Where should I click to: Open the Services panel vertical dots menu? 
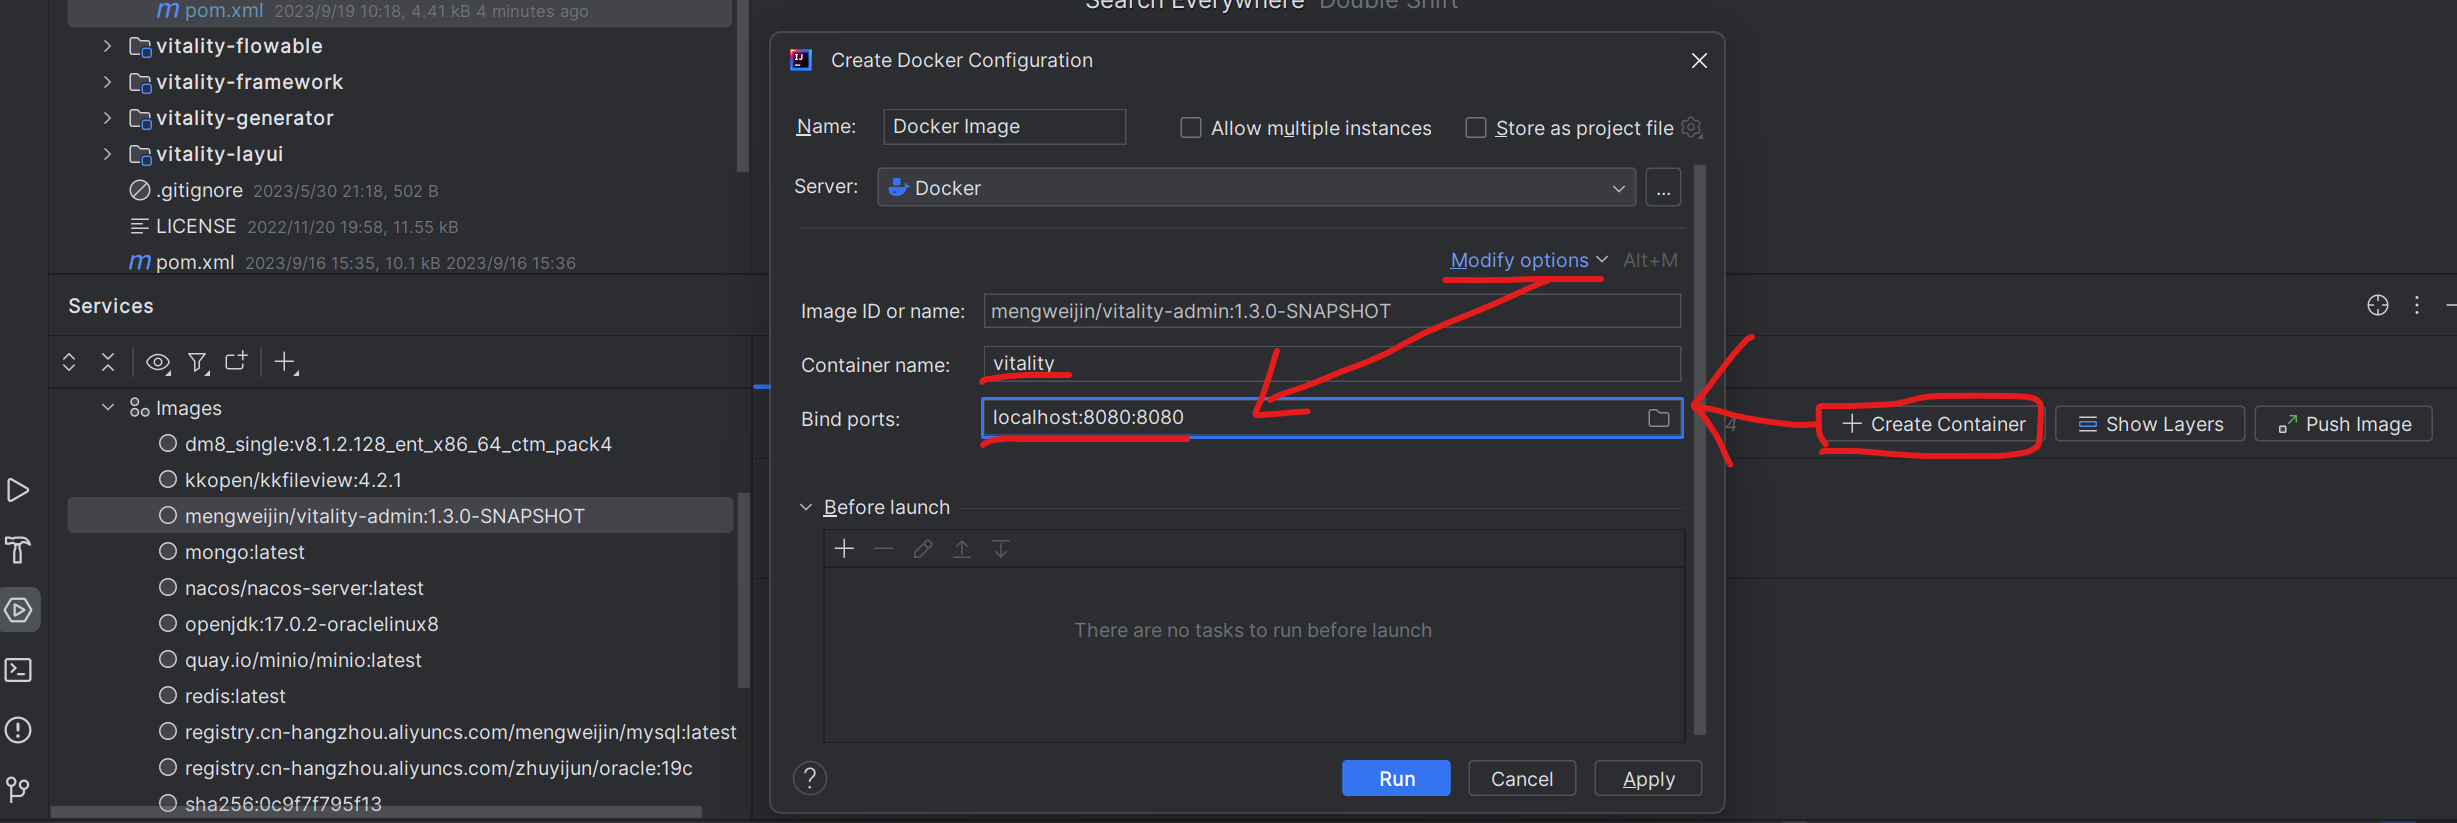point(2417,305)
